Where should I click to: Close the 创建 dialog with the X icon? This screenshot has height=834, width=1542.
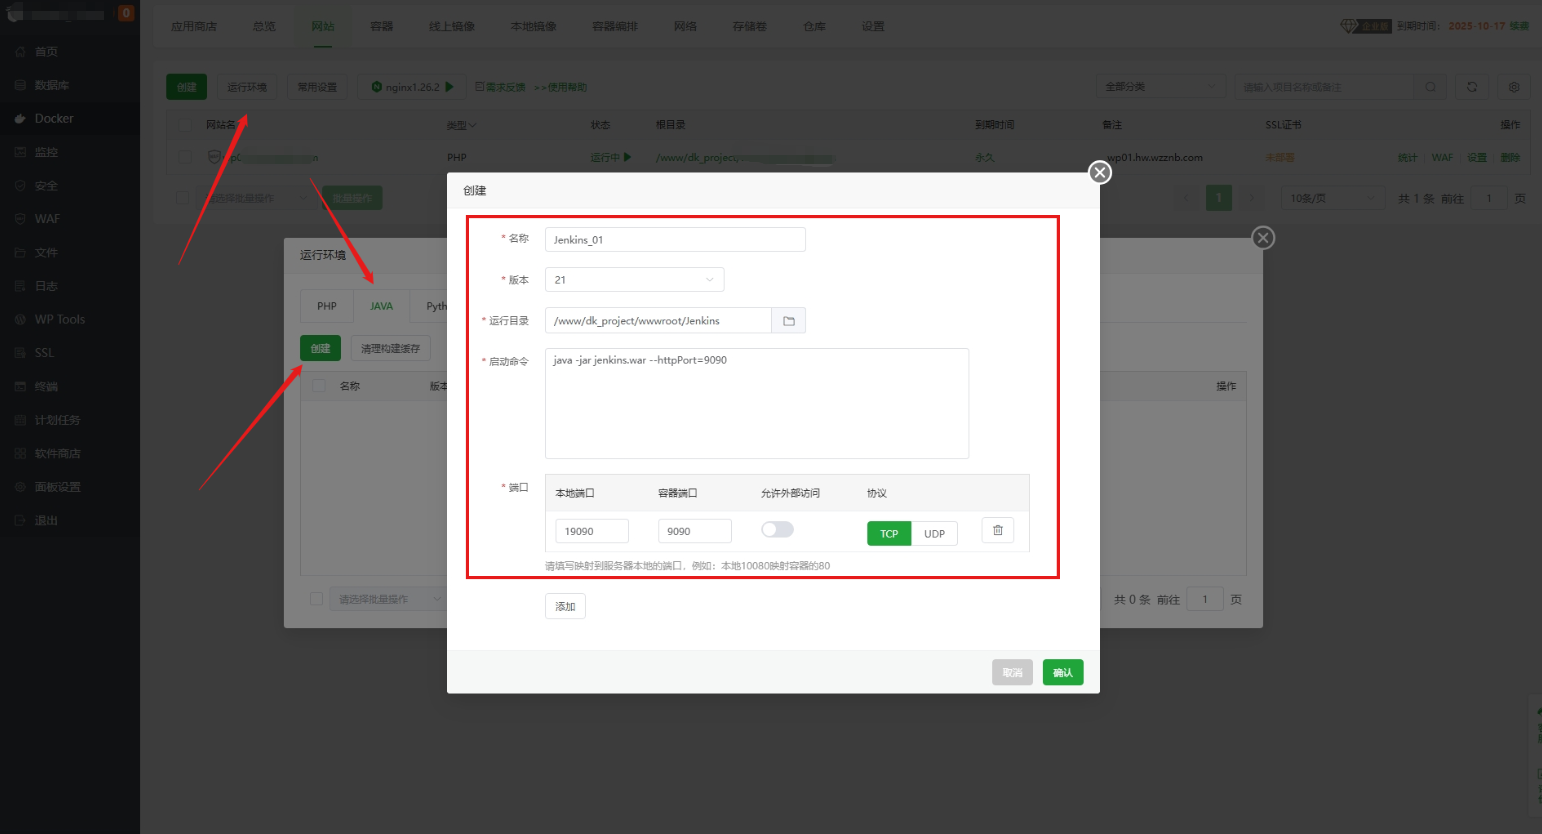[x=1100, y=173]
